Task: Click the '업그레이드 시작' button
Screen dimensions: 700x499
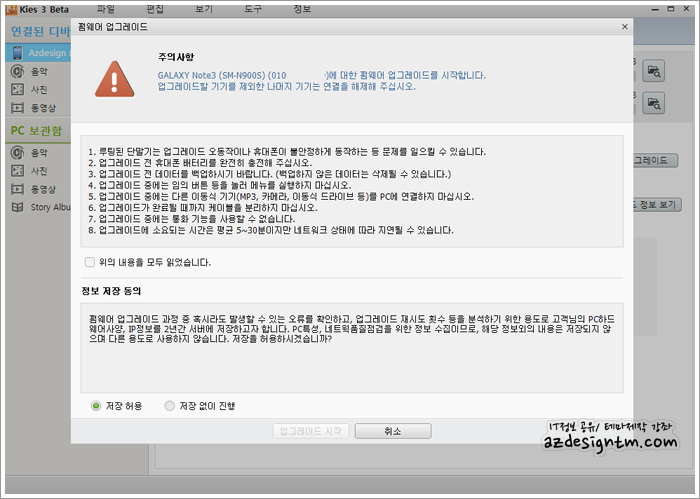Action: pyautogui.click(x=311, y=431)
